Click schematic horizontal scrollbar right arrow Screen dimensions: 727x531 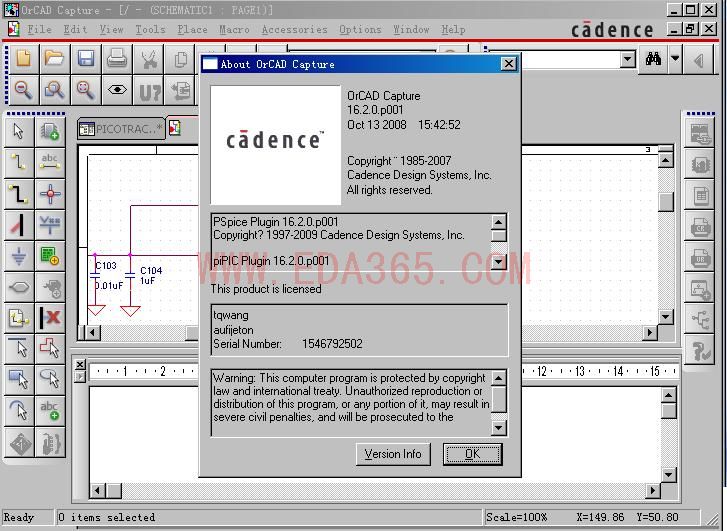pos(650,332)
